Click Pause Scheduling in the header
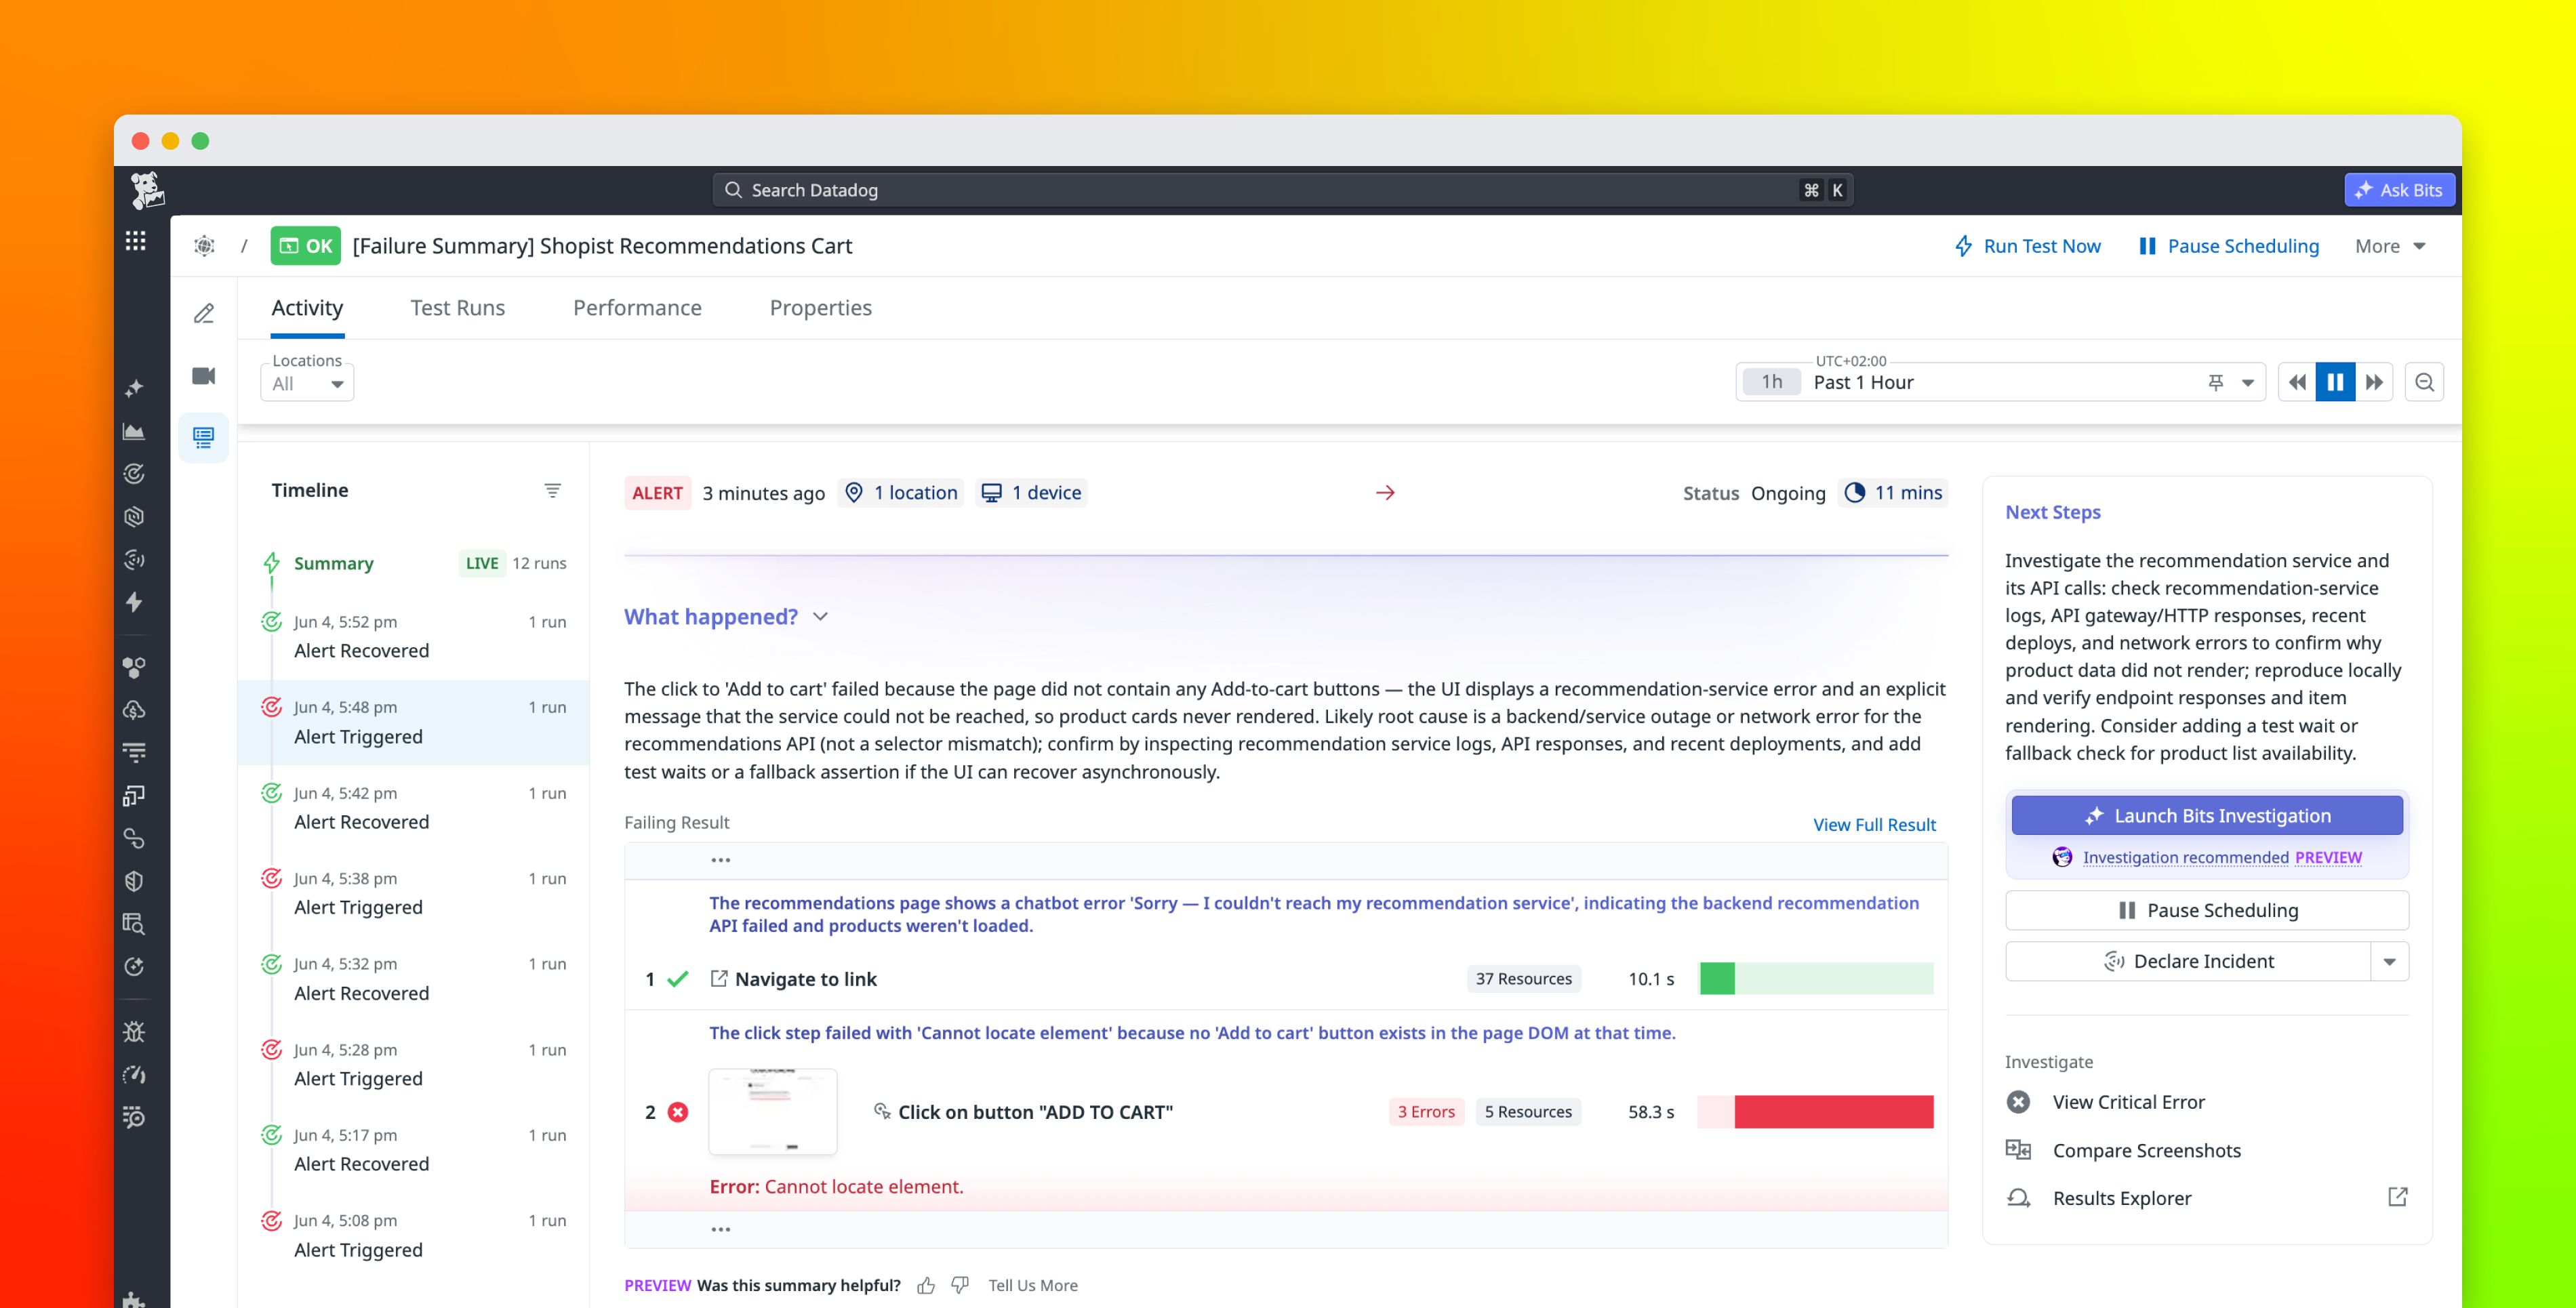2576x1308 pixels. pyautogui.click(x=2228, y=246)
